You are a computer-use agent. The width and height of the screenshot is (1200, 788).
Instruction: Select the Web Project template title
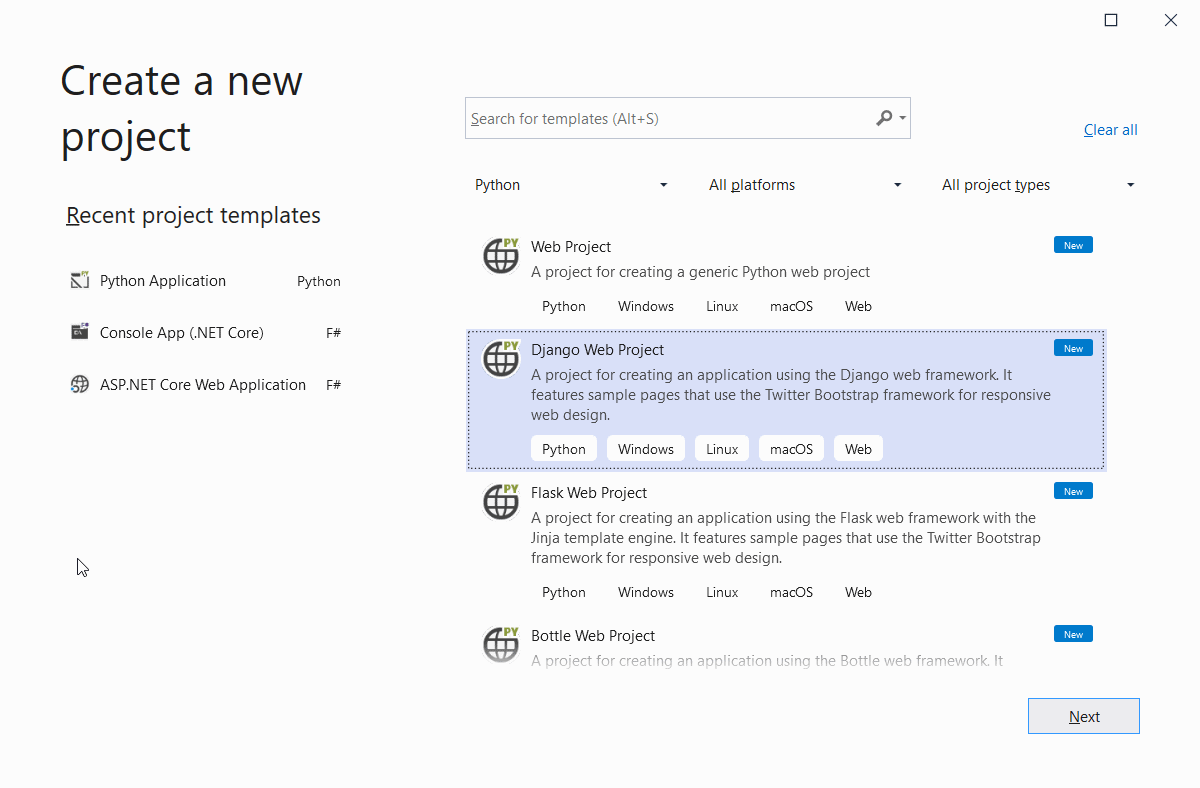tap(570, 247)
